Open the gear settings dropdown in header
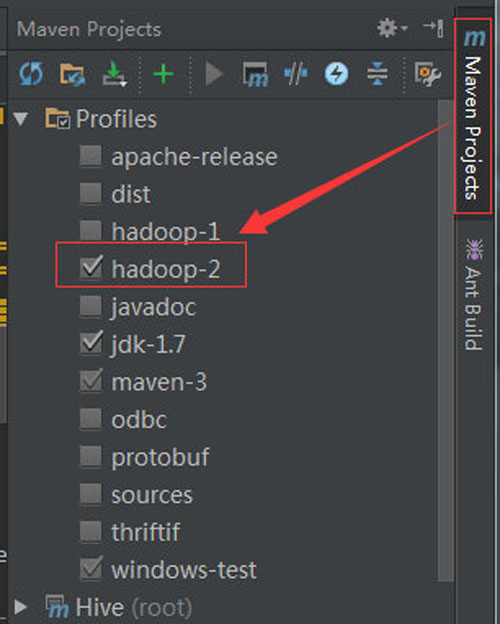The image size is (500, 624). tap(392, 29)
